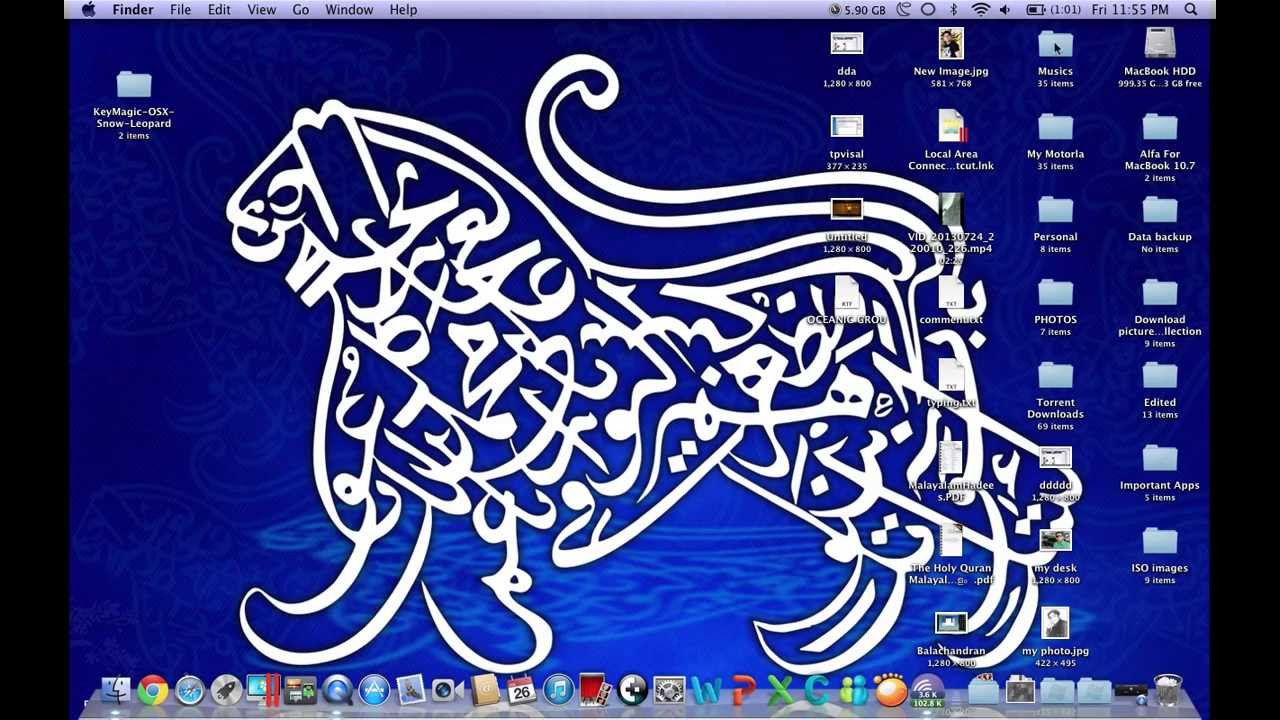1280x720 pixels.
Task: Select the Important Apps folder
Action: point(1160,460)
